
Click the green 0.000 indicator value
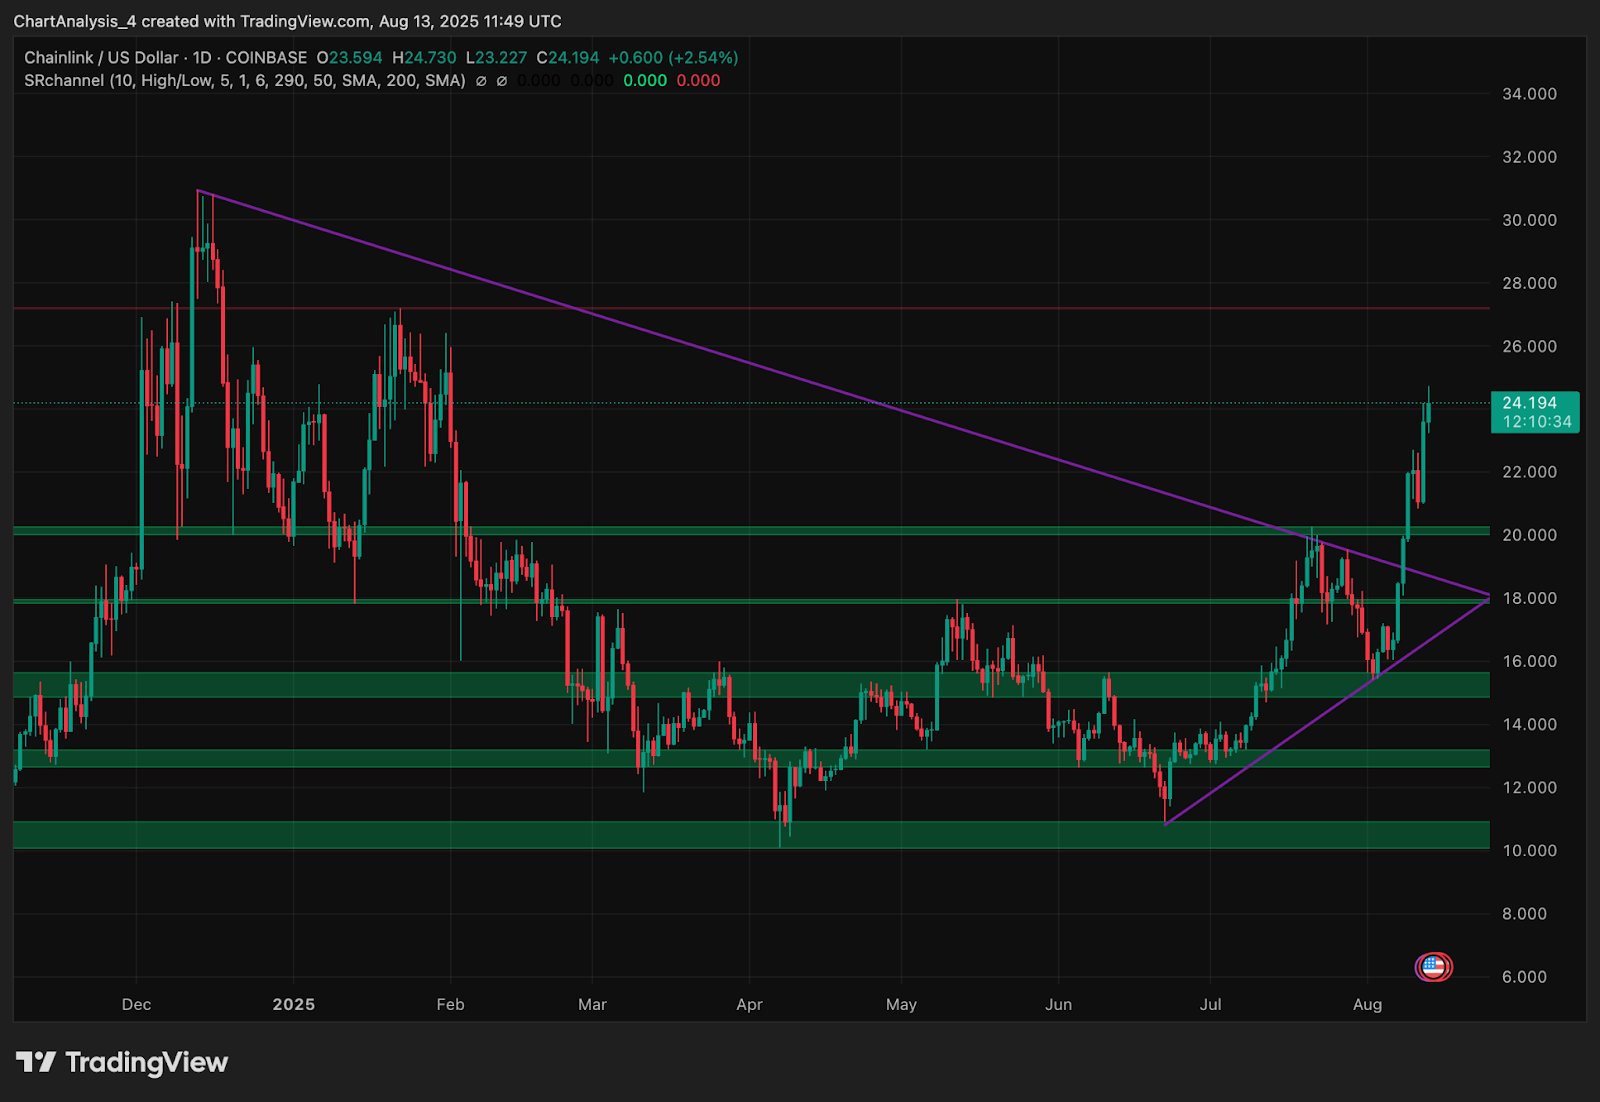pos(645,81)
